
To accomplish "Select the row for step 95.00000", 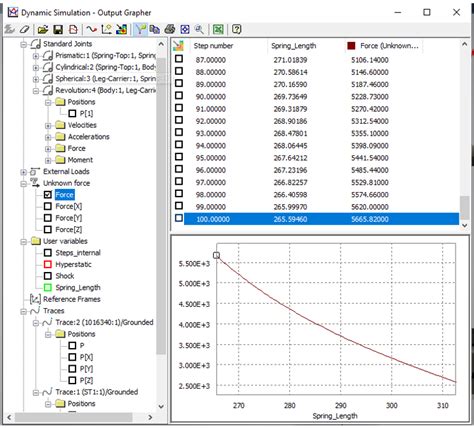I will pyautogui.click(x=321, y=158).
